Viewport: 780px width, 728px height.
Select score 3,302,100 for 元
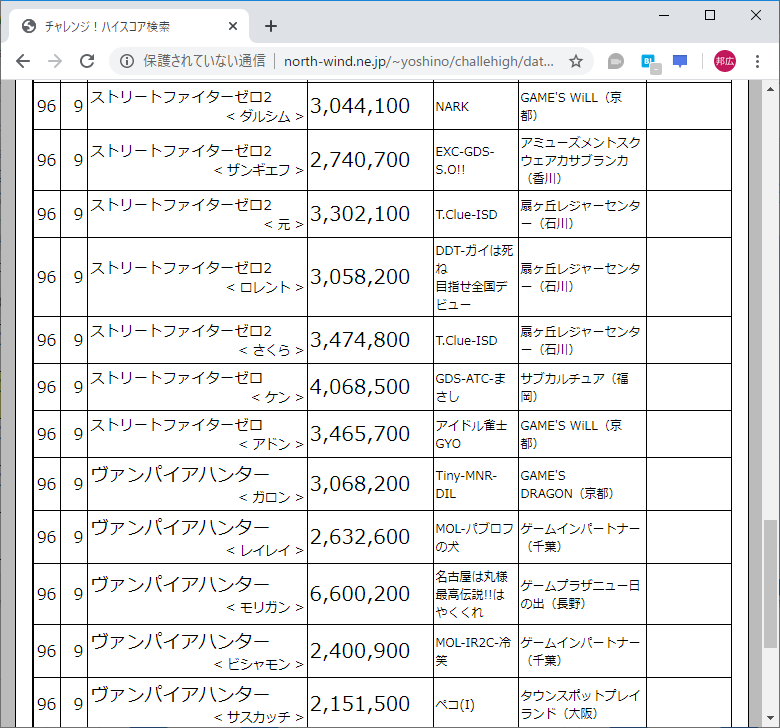pyautogui.click(x=360, y=214)
